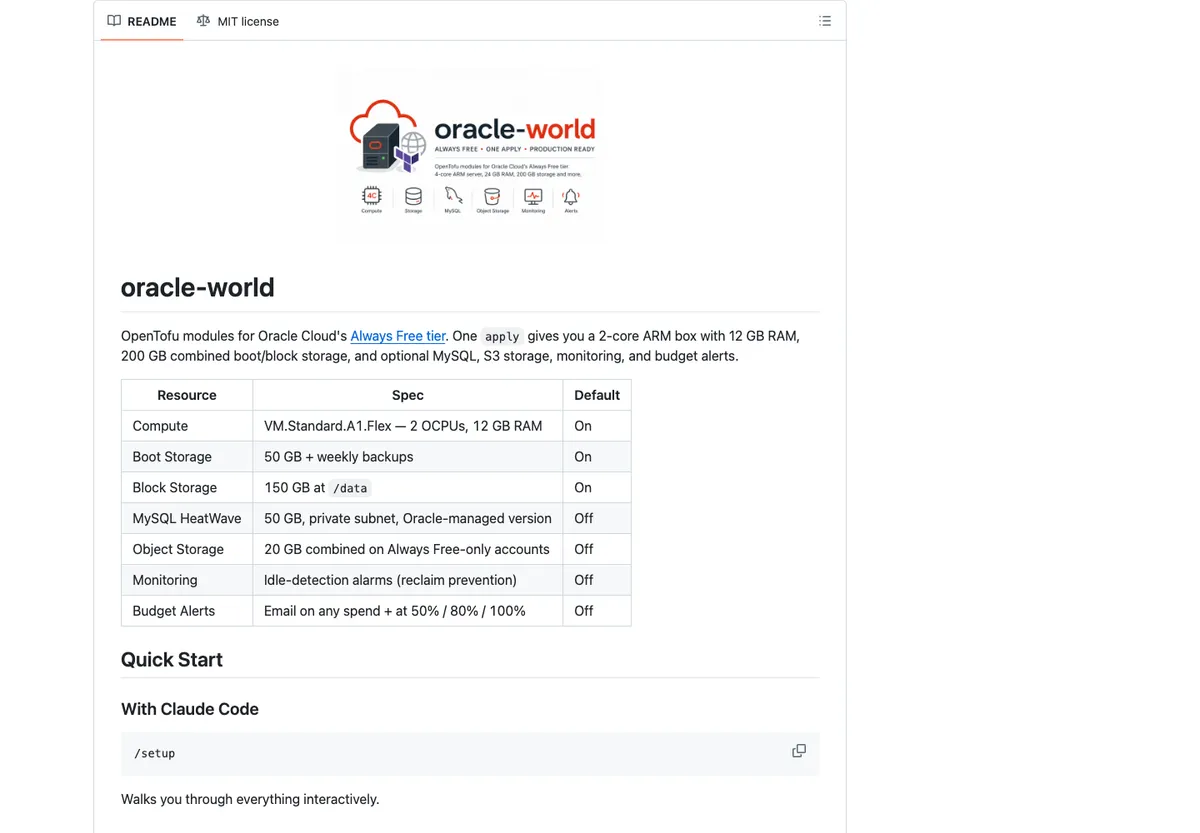Click the 'Email on any spend' spec cell
Viewport: 1200px width, 833px height.
408,611
